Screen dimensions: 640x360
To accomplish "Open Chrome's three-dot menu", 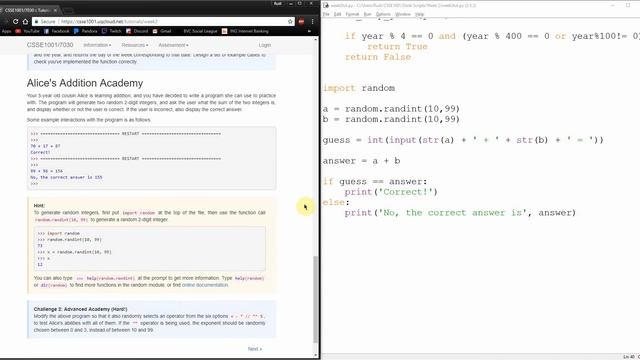I will (x=313, y=21).
